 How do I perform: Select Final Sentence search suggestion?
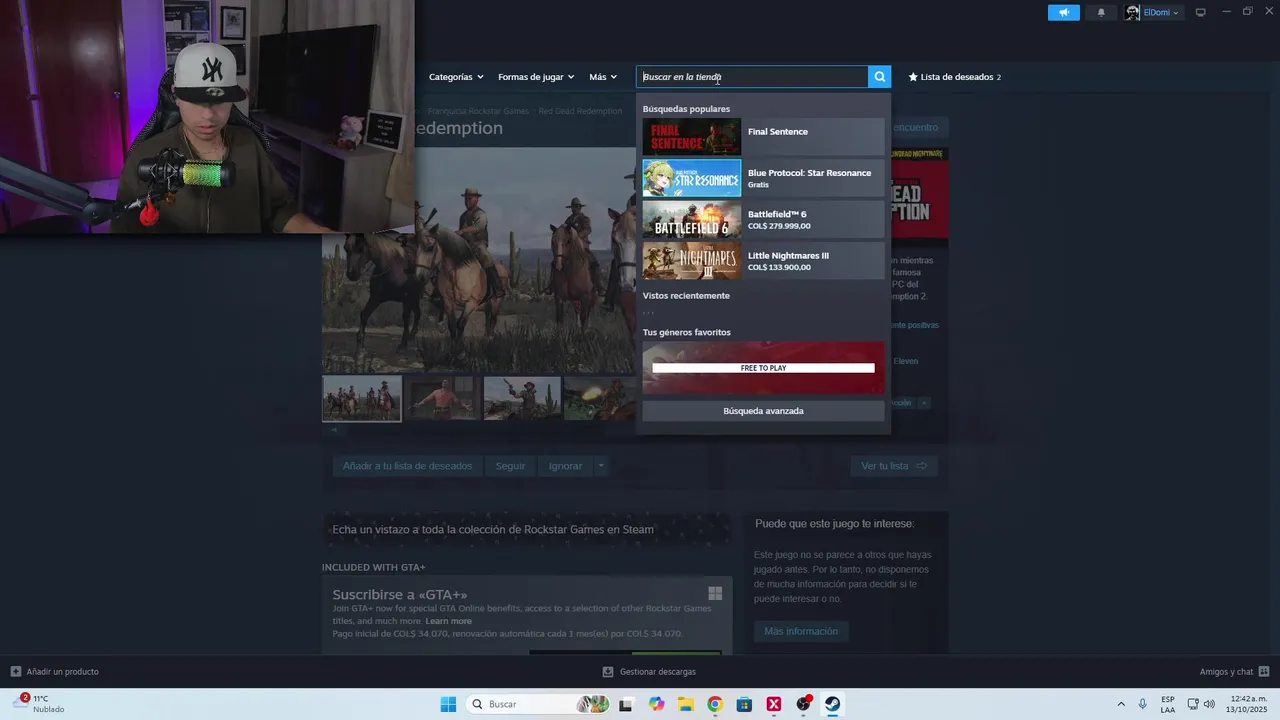(x=763, y=136)
